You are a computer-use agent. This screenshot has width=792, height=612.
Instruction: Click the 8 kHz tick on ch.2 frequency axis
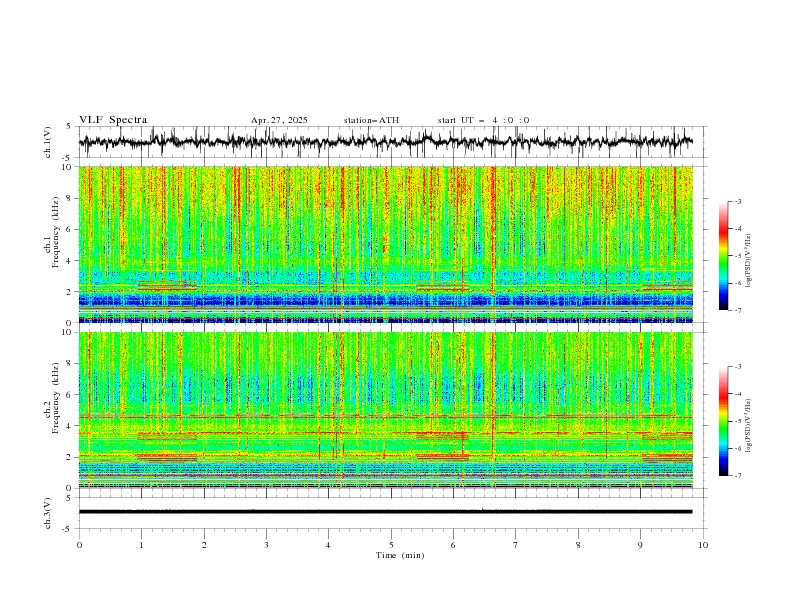[70, 364]
